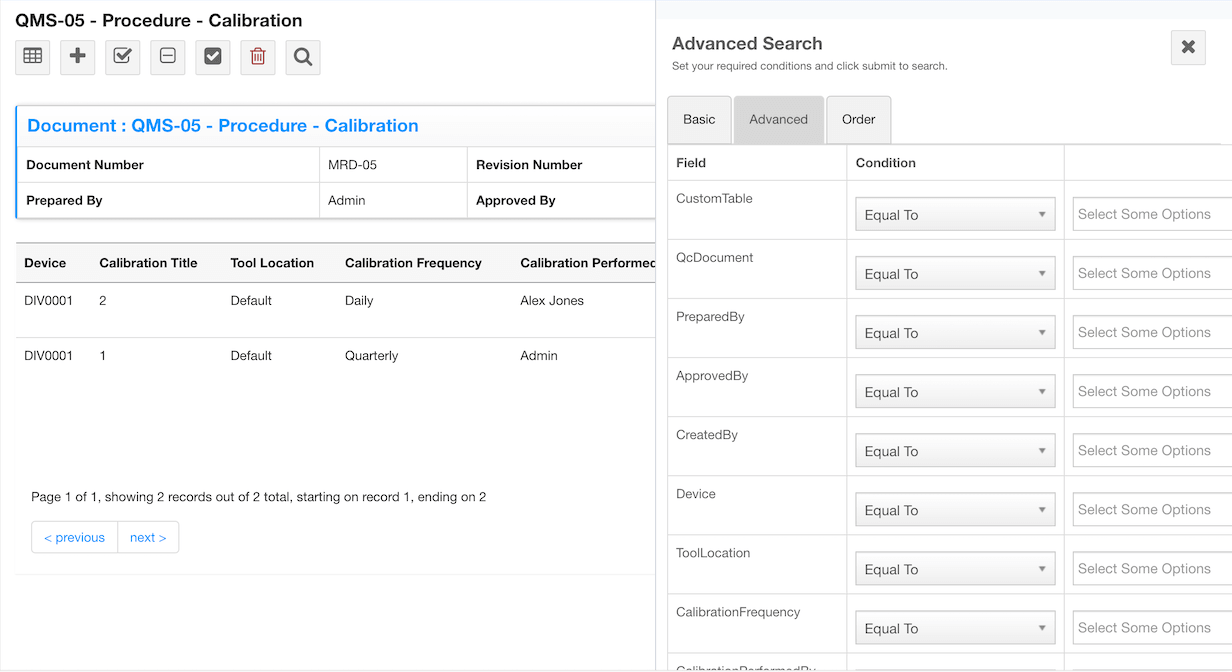Focus the CalibrationFrequency options input field
The height and width of the screenshot is (672, 1232).
tap(1152, 627)
